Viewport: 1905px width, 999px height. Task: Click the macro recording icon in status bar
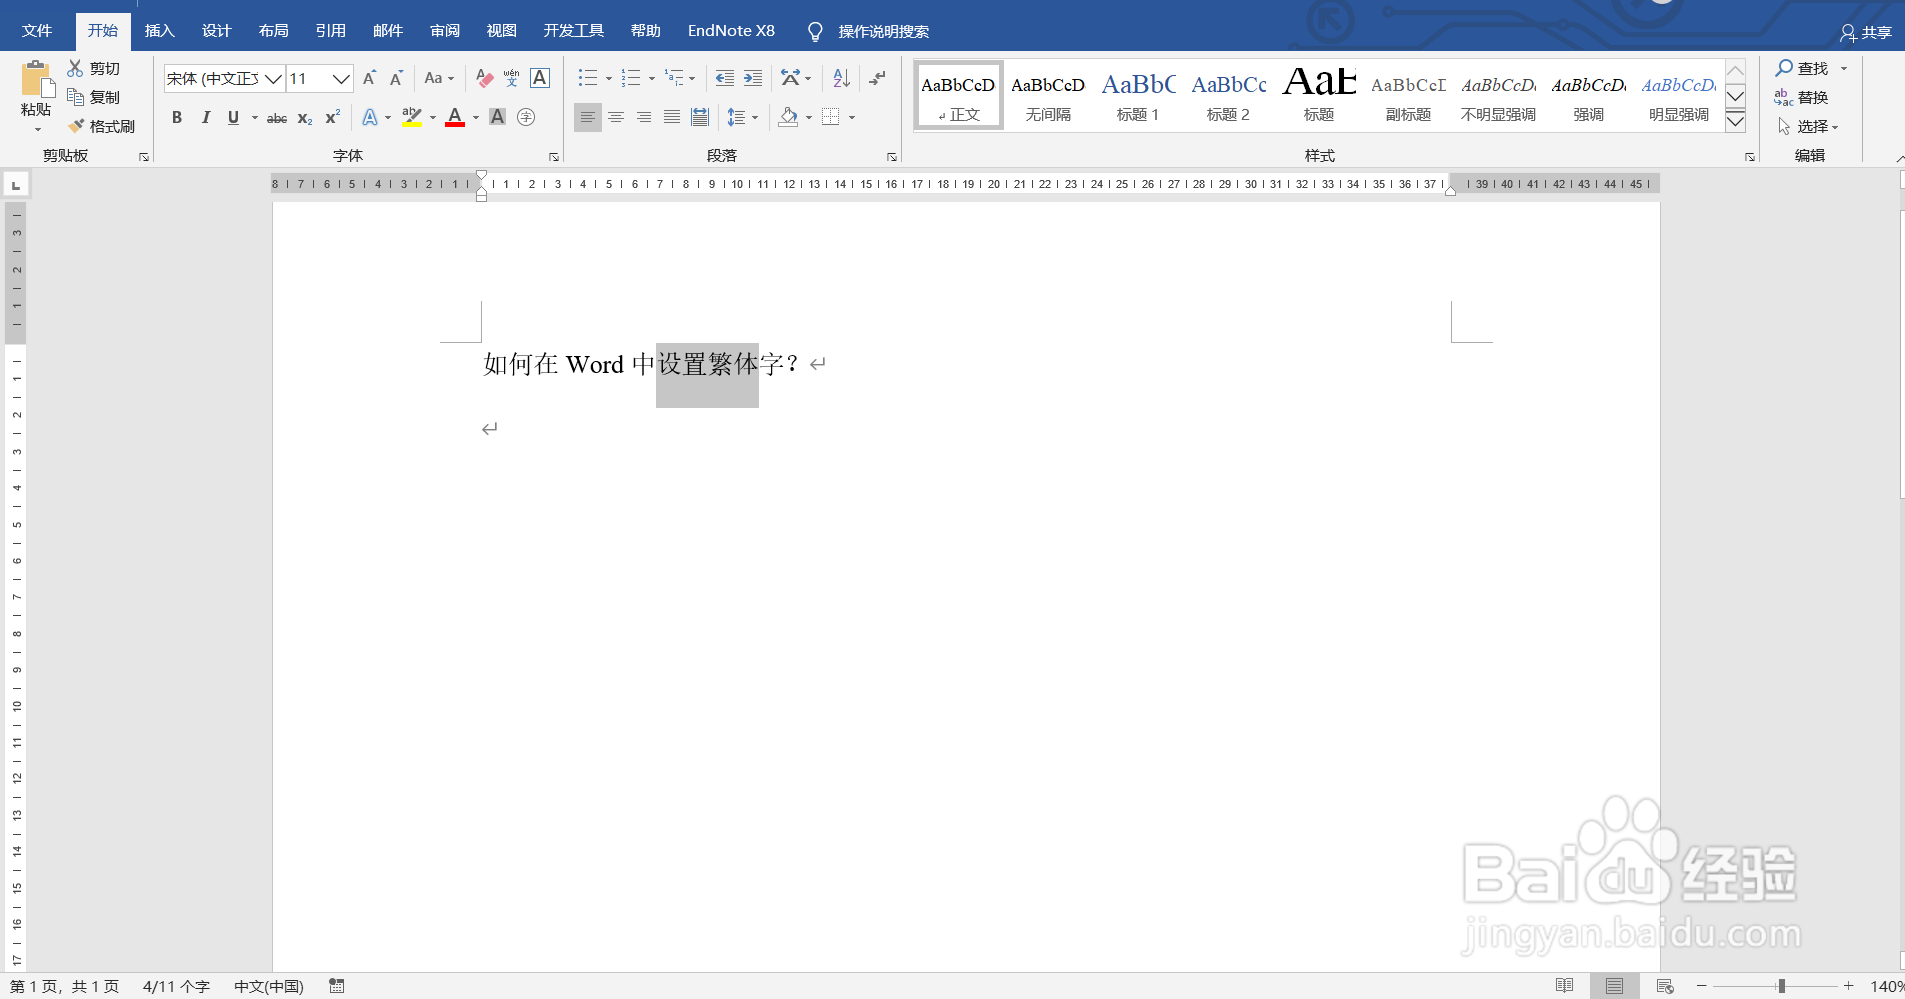[337, 986]
